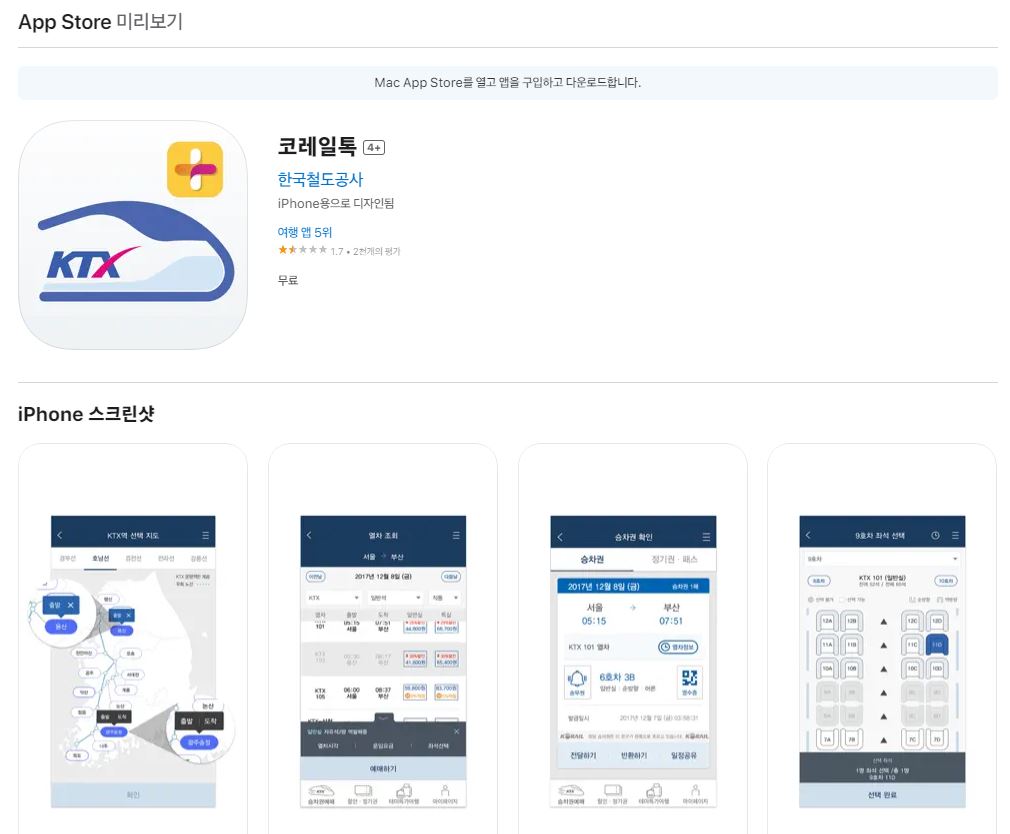Open the KTX train type dropdown
Image resolution: width=1010 pixels, height=834 pixels.
(333, 598)
